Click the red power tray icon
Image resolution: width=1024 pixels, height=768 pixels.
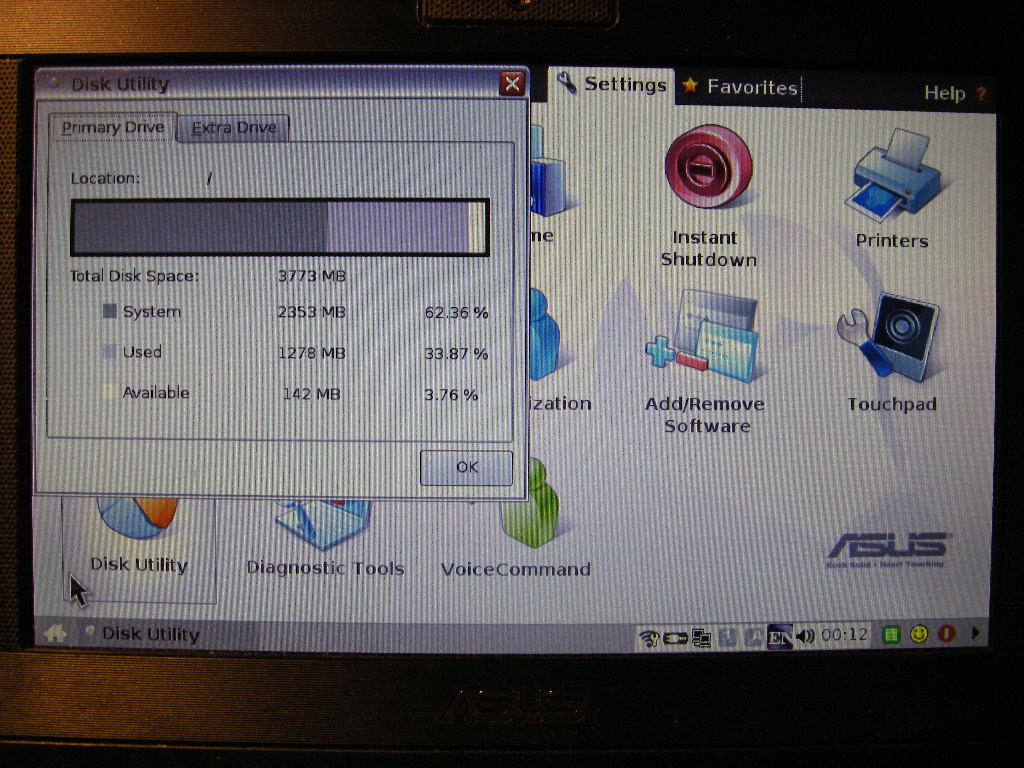pos(946,633)
